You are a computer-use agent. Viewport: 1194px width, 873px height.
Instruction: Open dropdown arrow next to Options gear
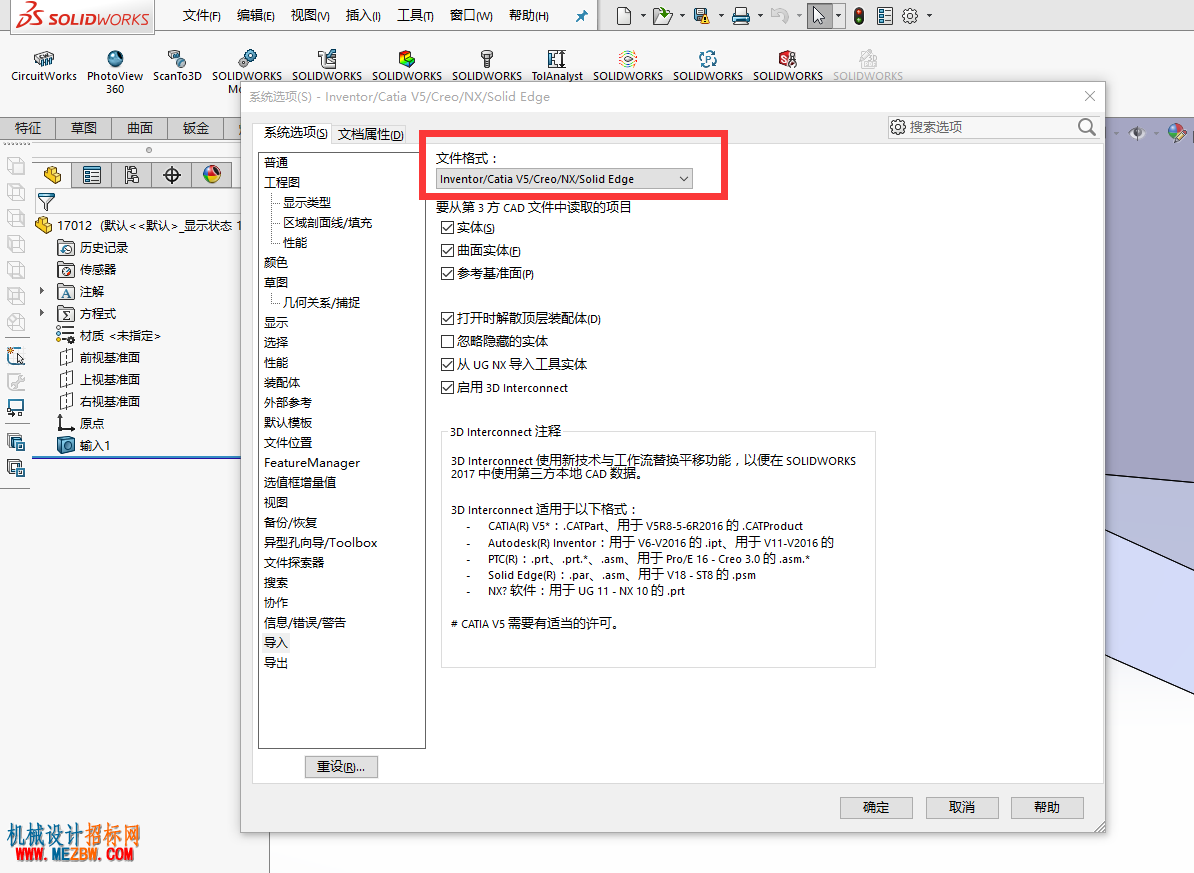tap(929, 15)
